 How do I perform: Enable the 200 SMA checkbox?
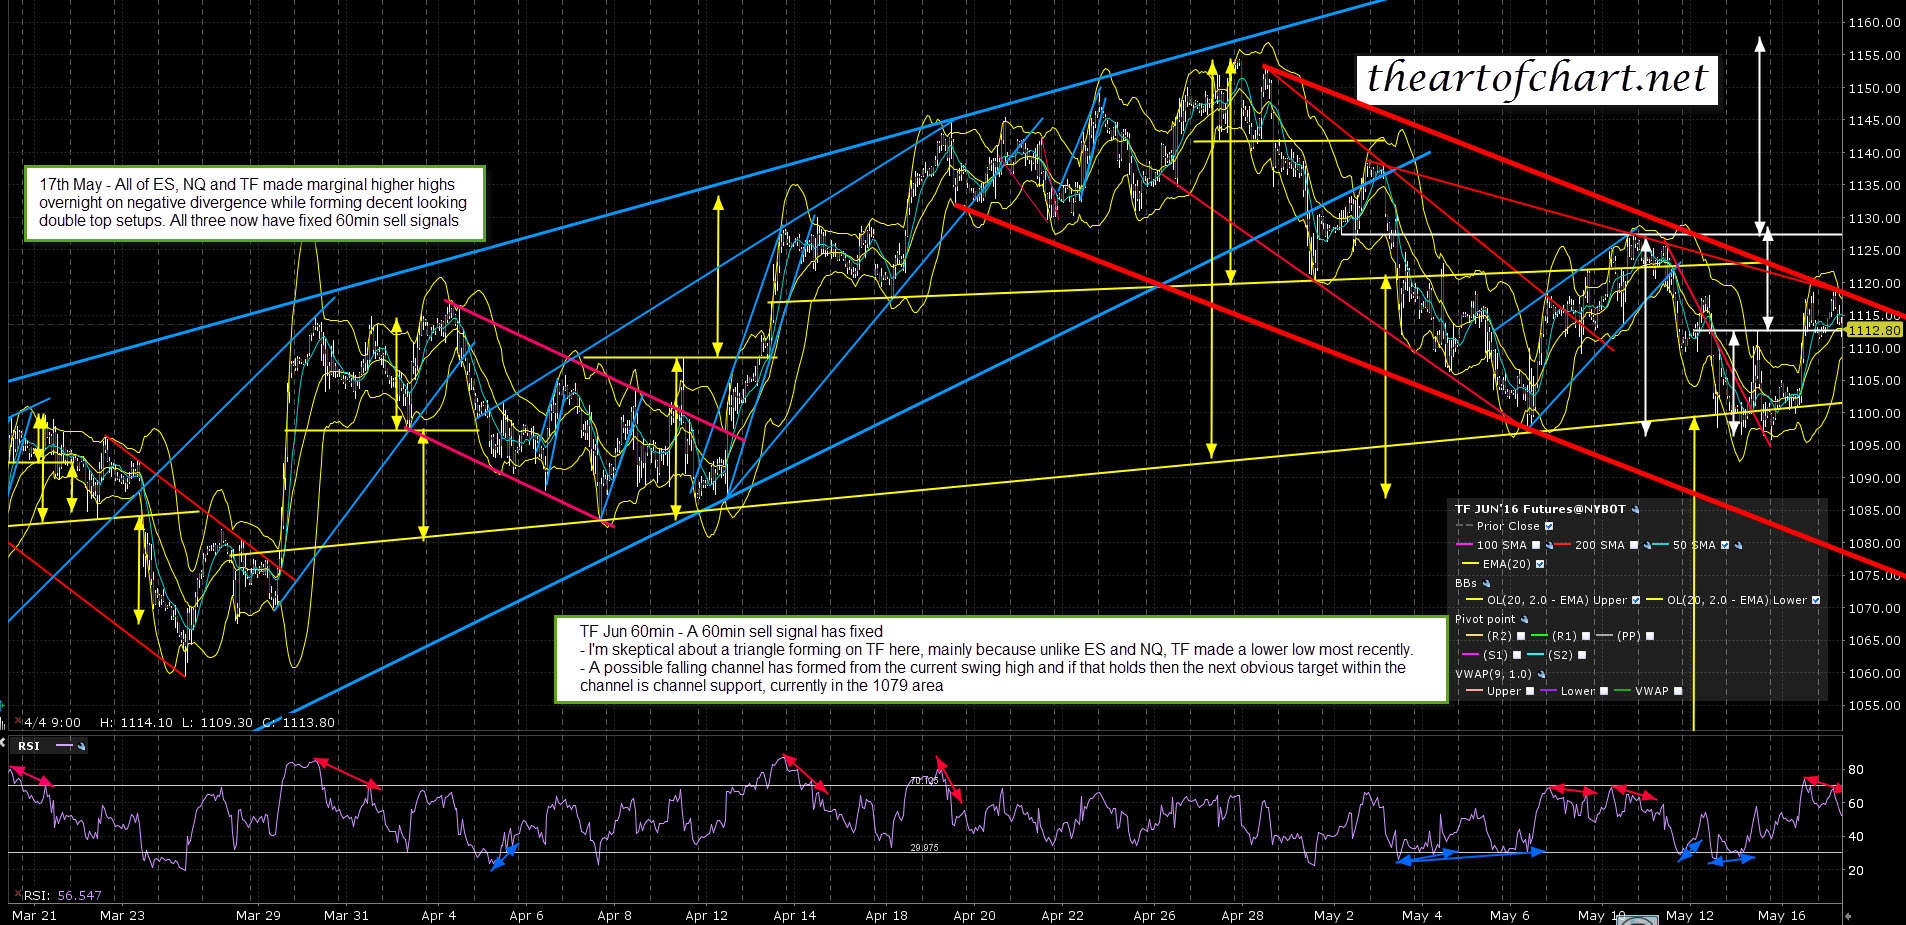tap(1634, 545)
